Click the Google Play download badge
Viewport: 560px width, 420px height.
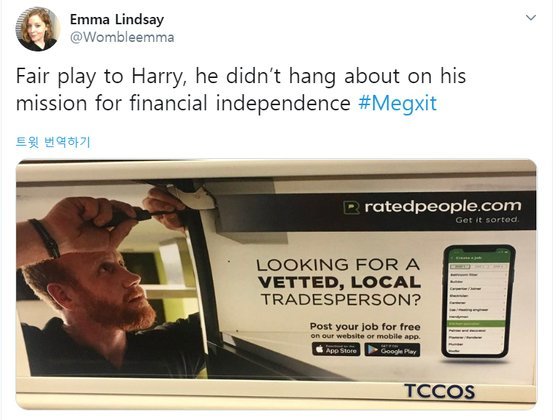click(x=392, y=350)
